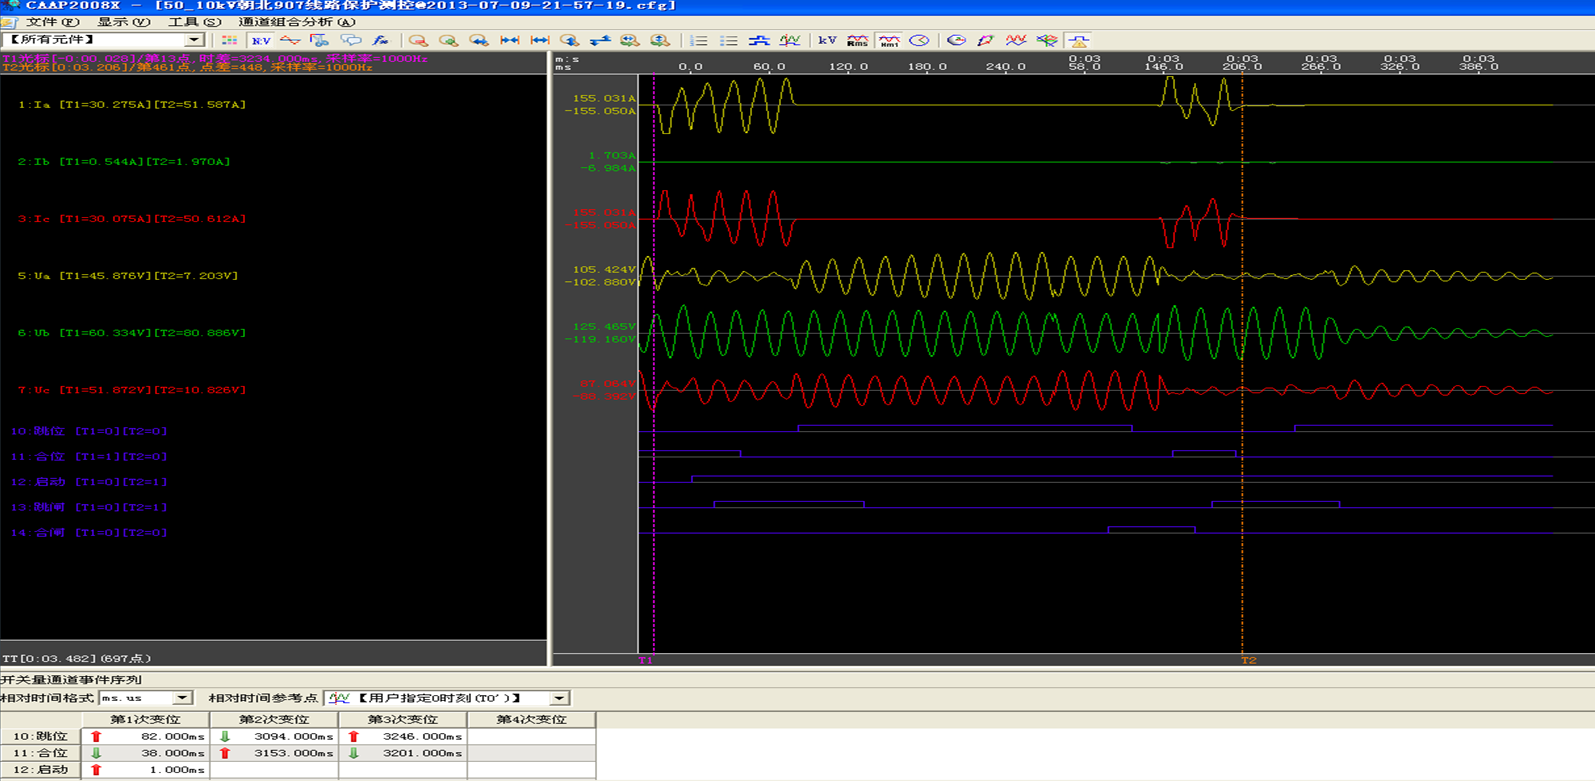The width and height of the screenshot is (1595, 781).
Task: Click the T1 cursor marker on timeline
Action: (x=646, y=660)
